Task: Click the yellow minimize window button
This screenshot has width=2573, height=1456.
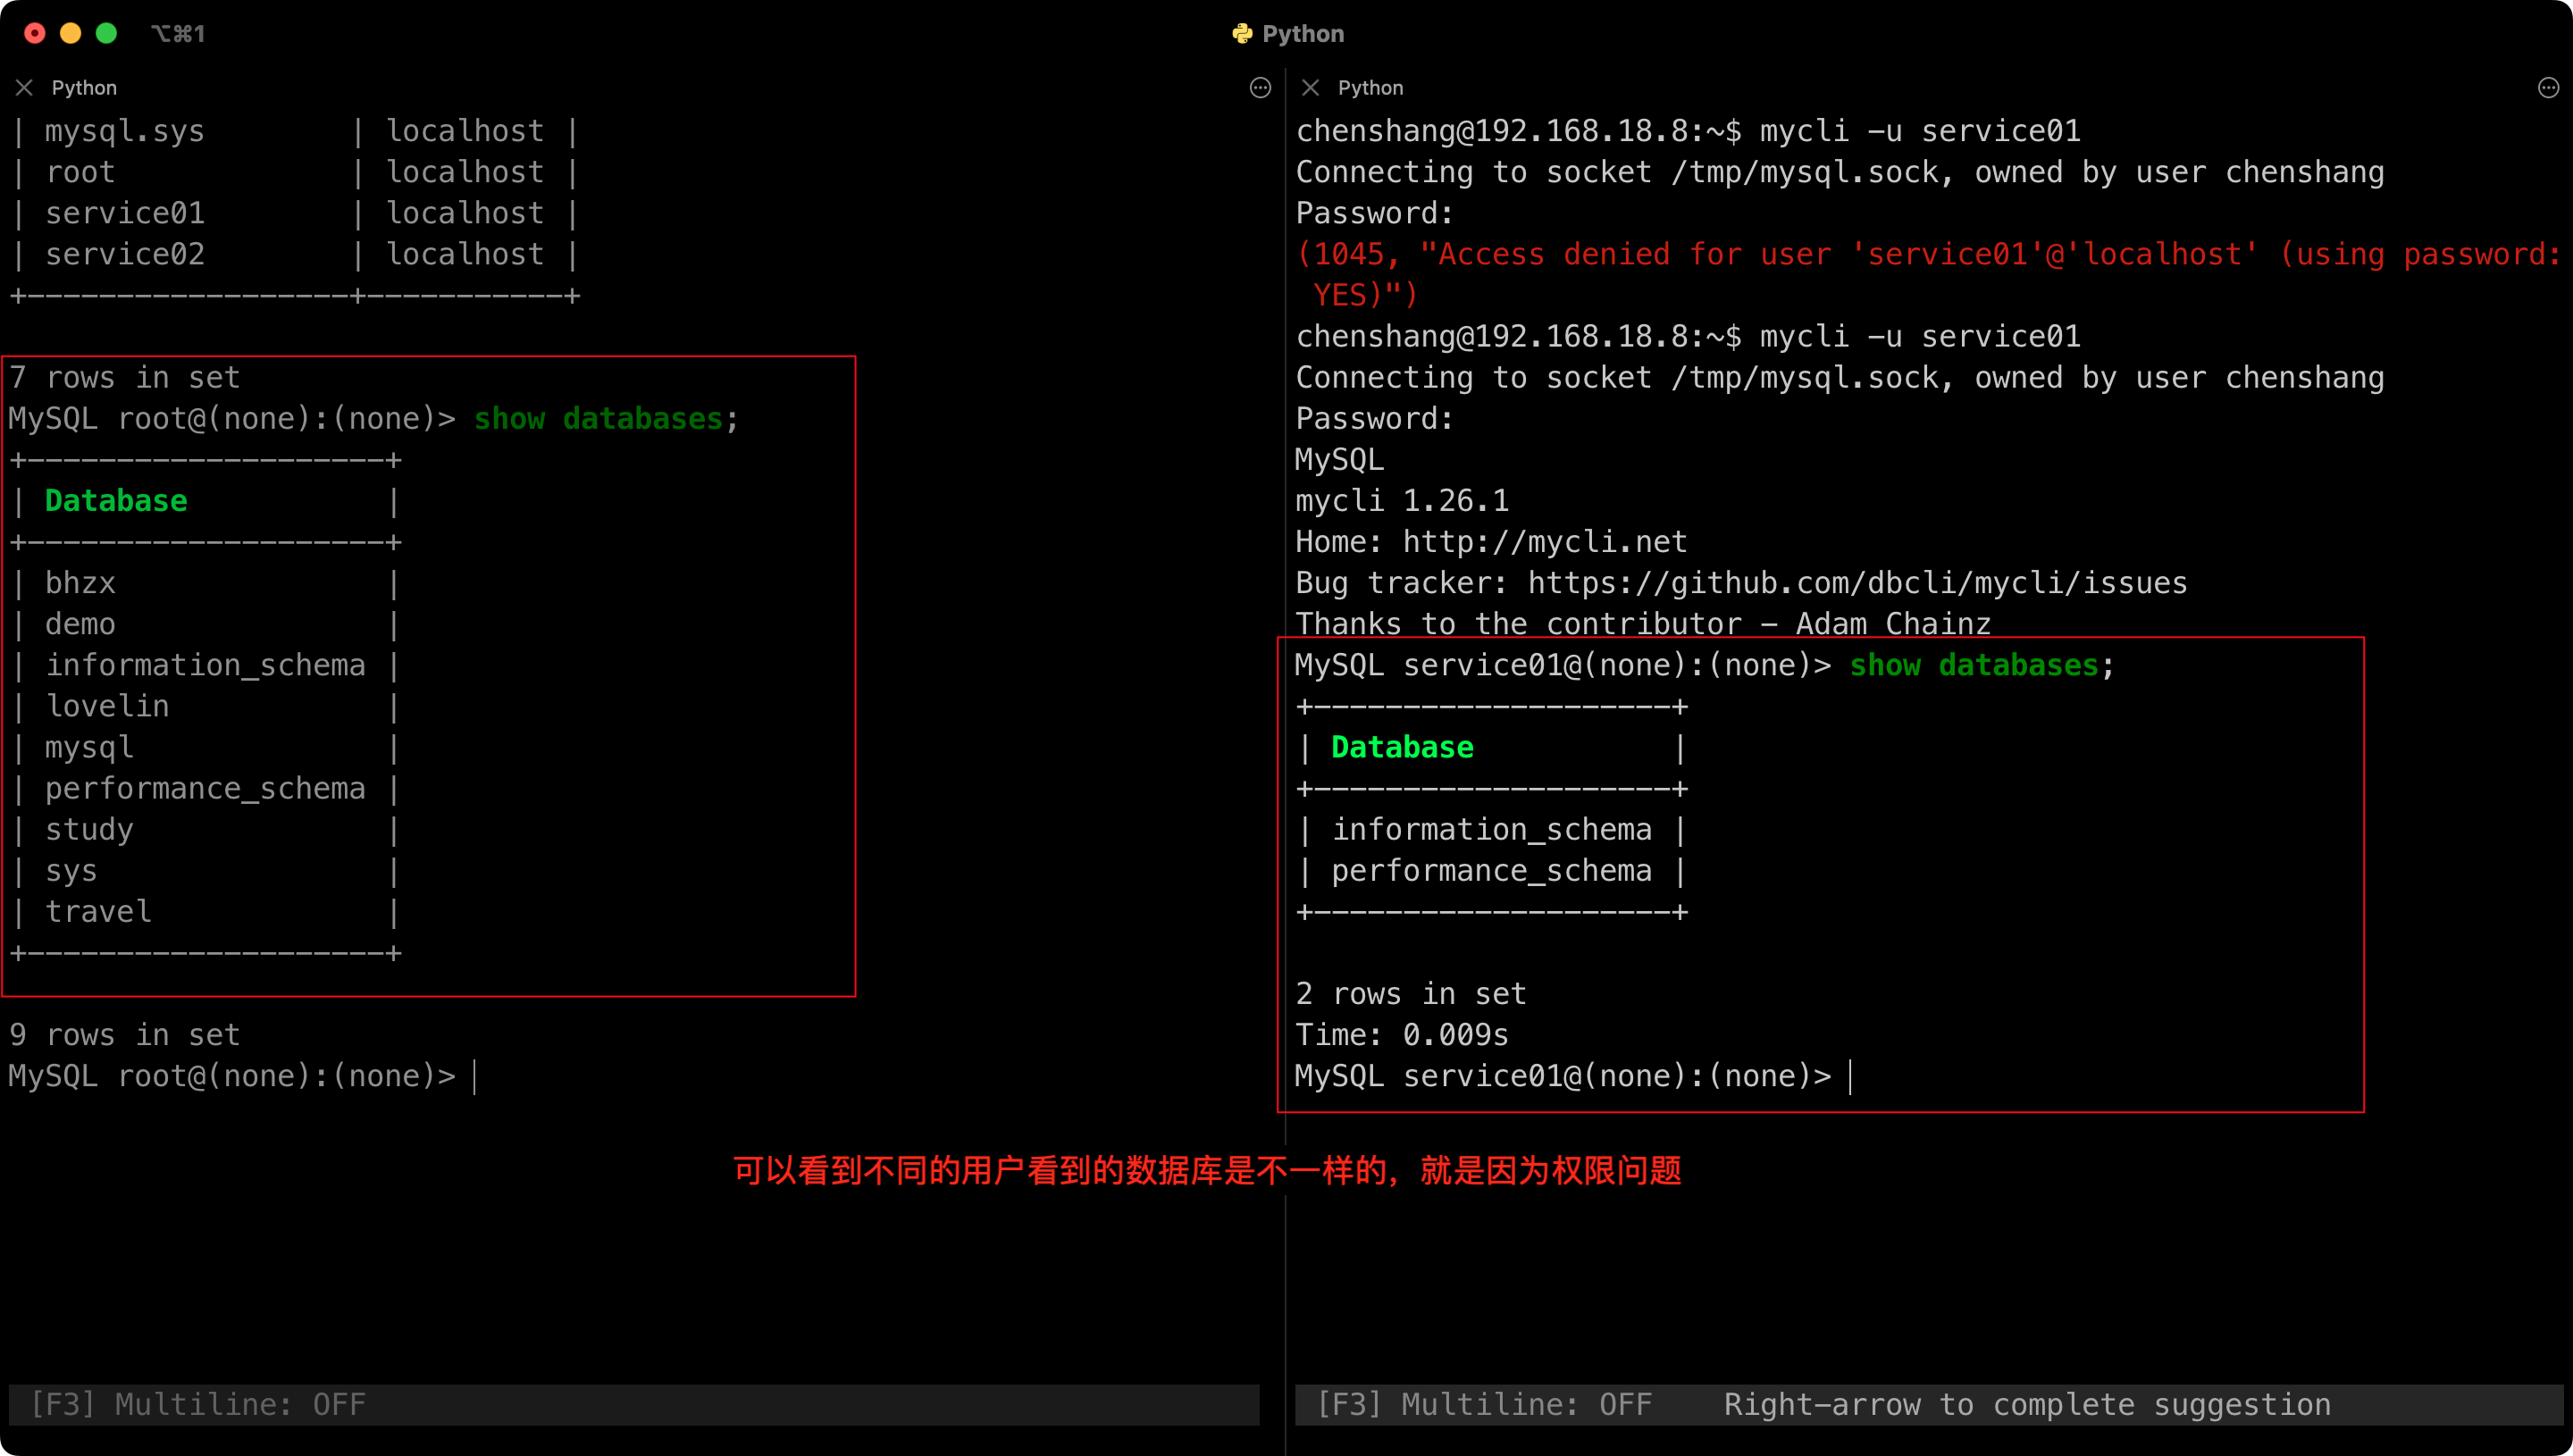Action: [x=71, y=33]
